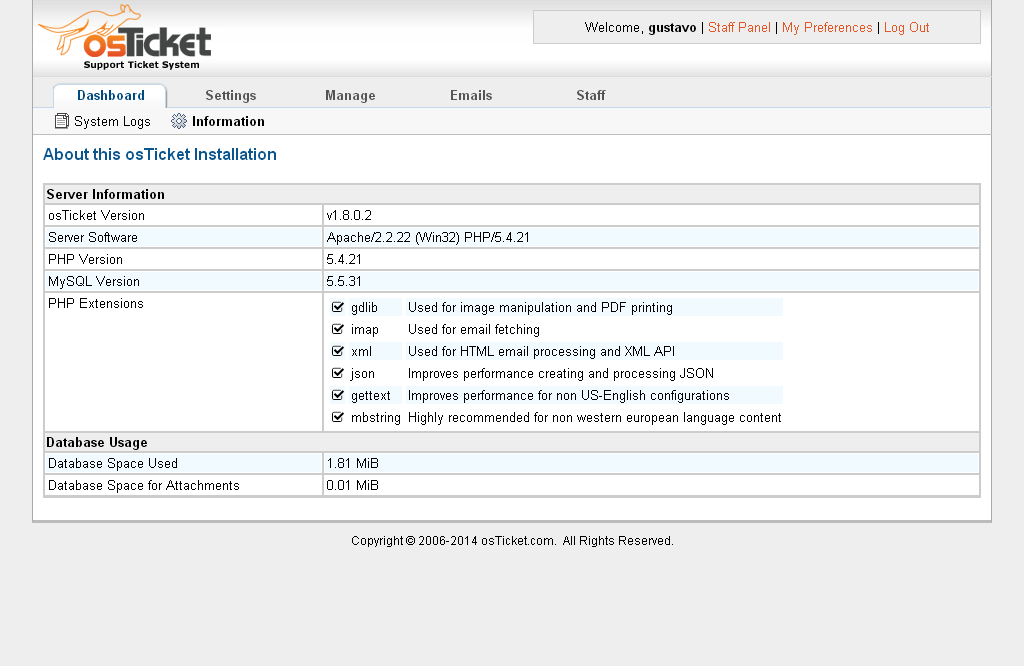Open the Dashboard tab

[x=110, y=95]
